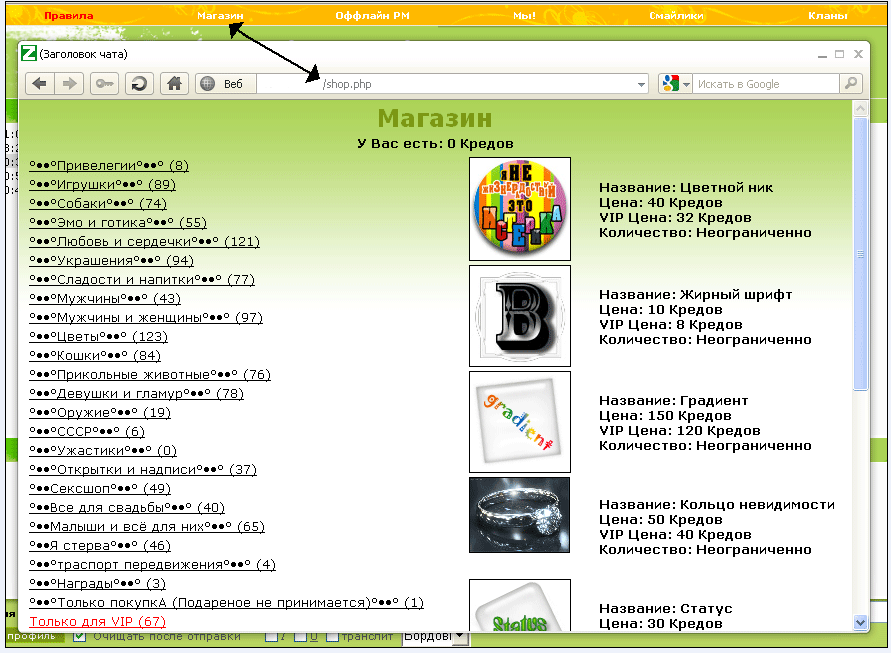Open 'Магазин' in the top menu
The height and width of the screenshot is (653, 891).
(220, 15)
